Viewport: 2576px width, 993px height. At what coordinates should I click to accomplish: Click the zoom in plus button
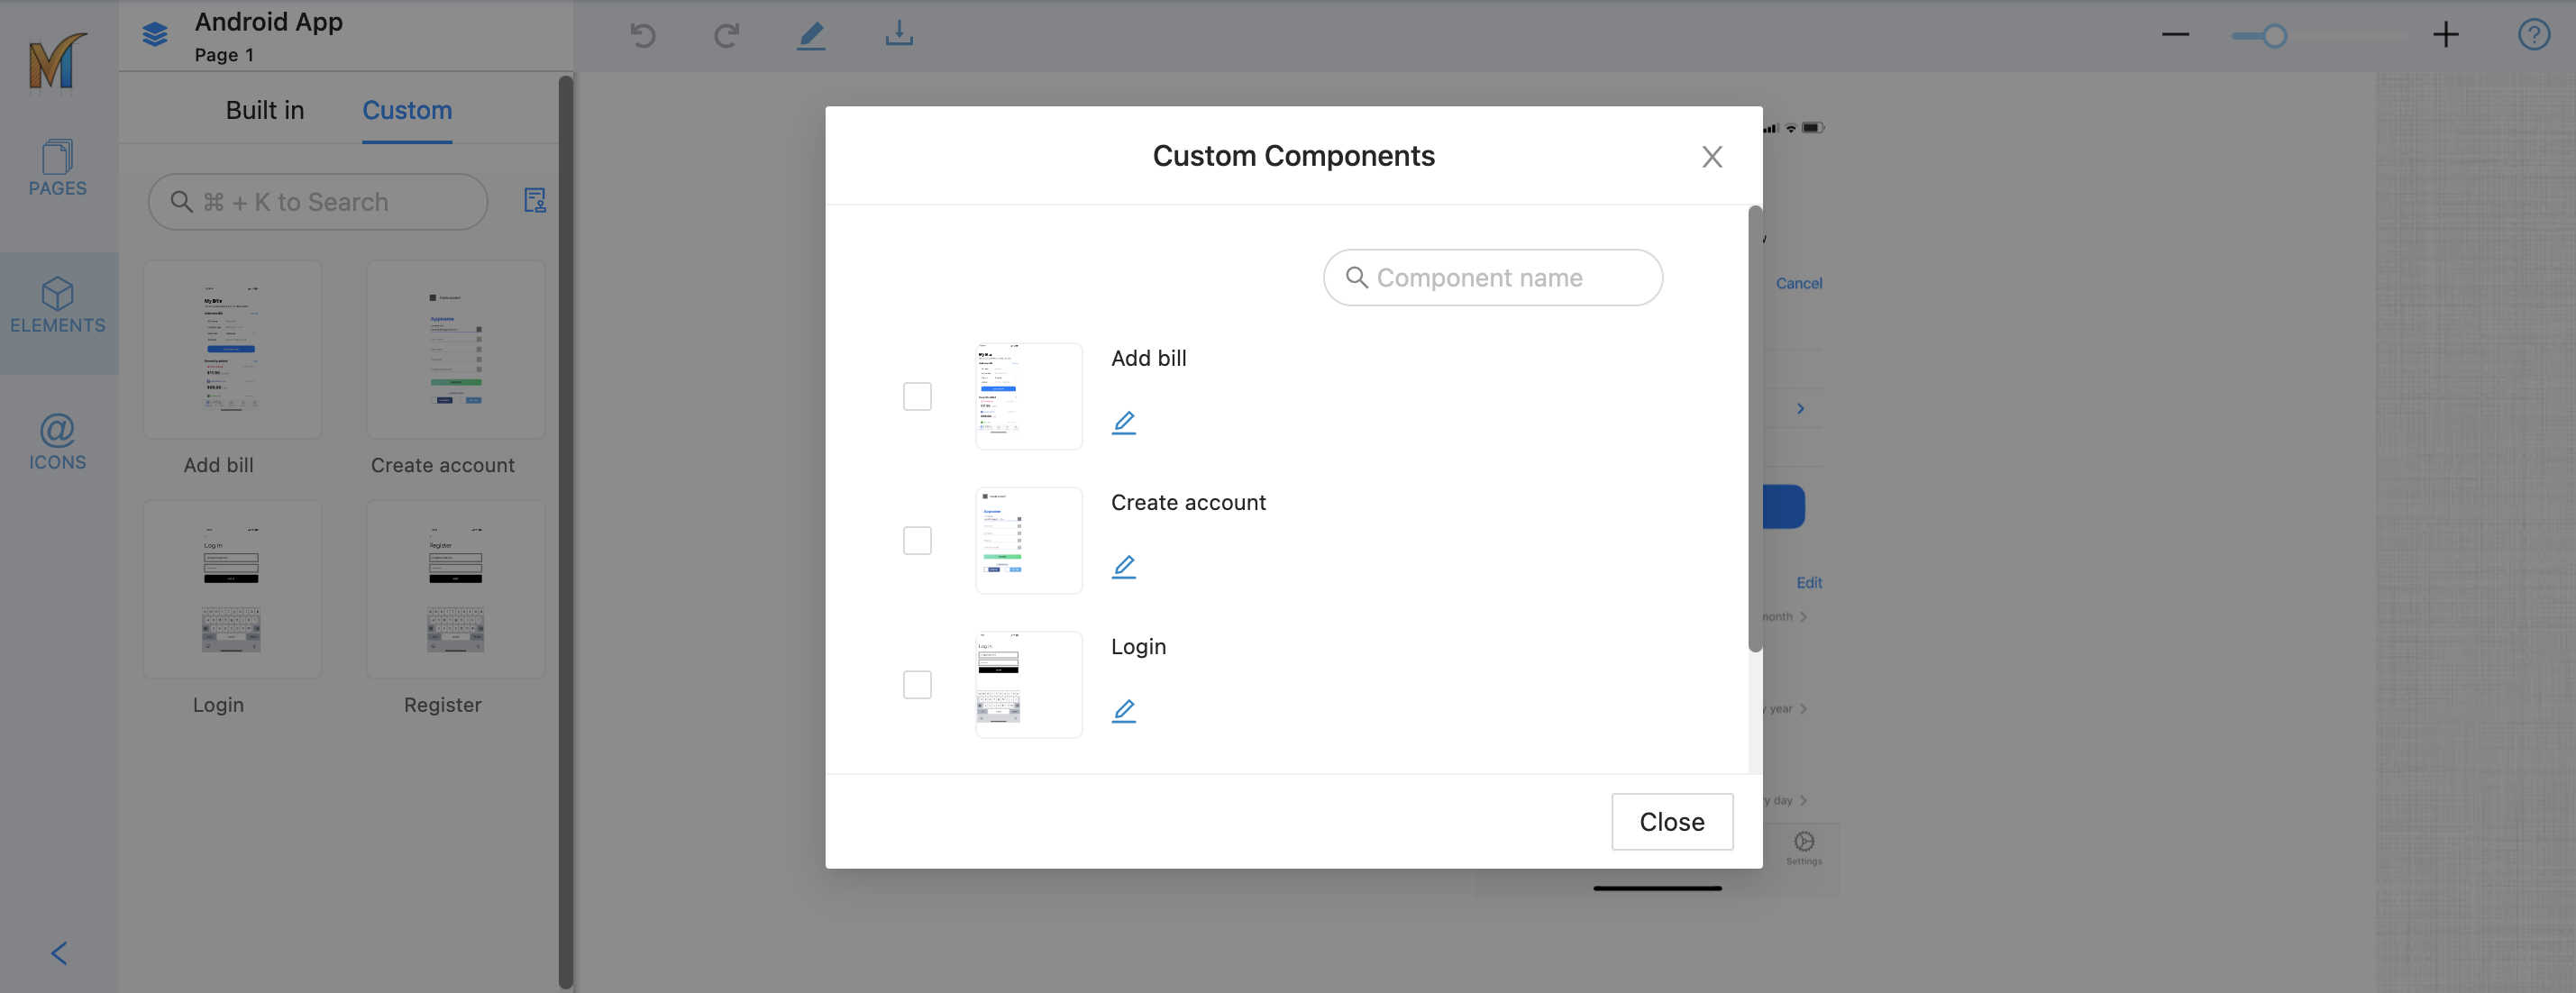click(x=2445, y=35)
